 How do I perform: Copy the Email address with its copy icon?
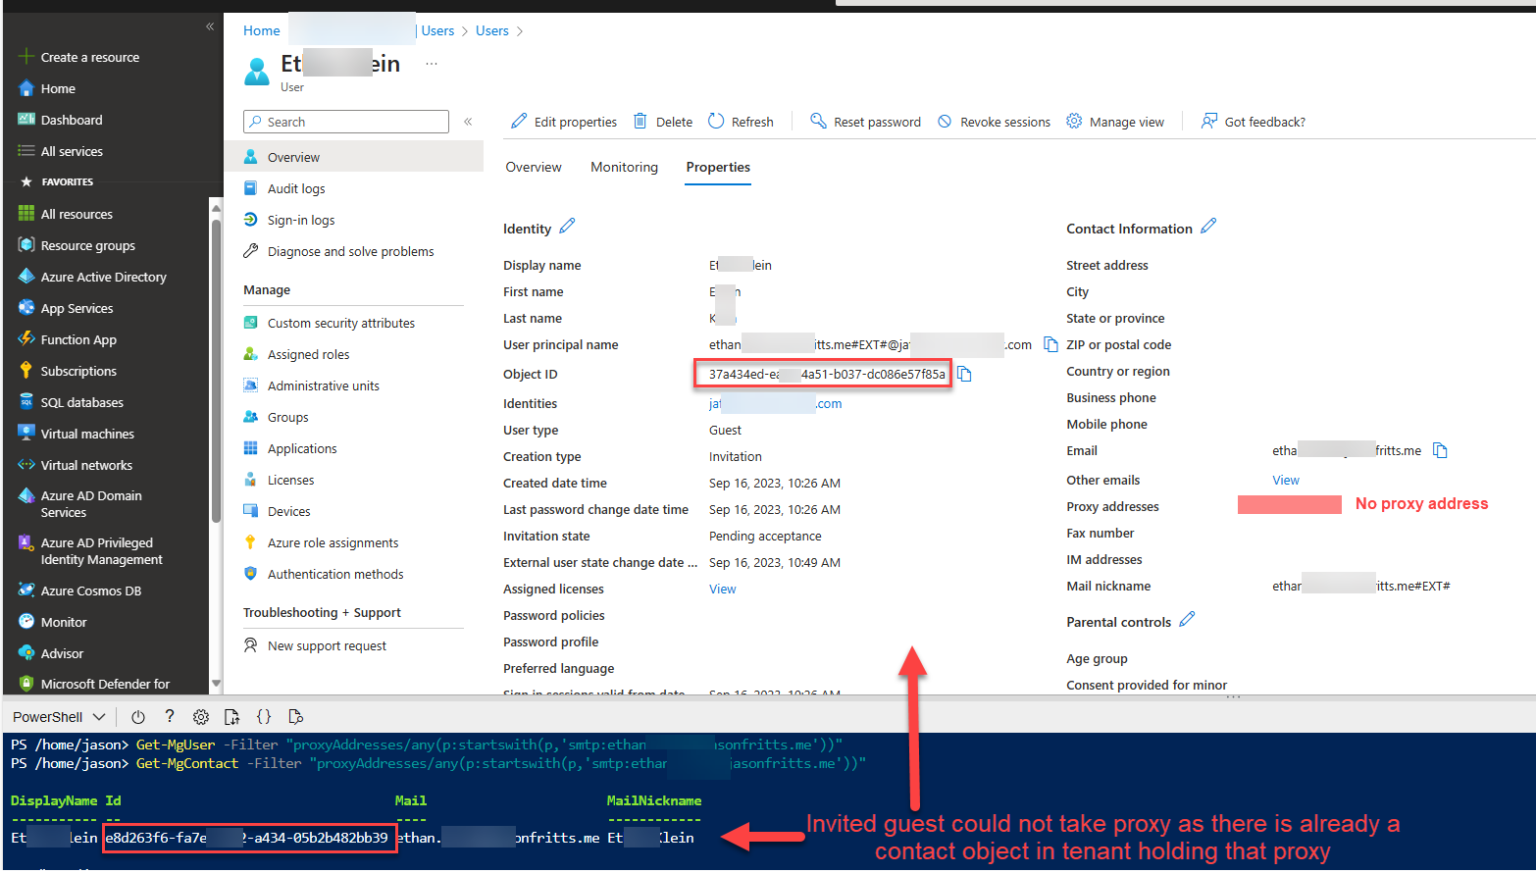[x=1440, y=450]
